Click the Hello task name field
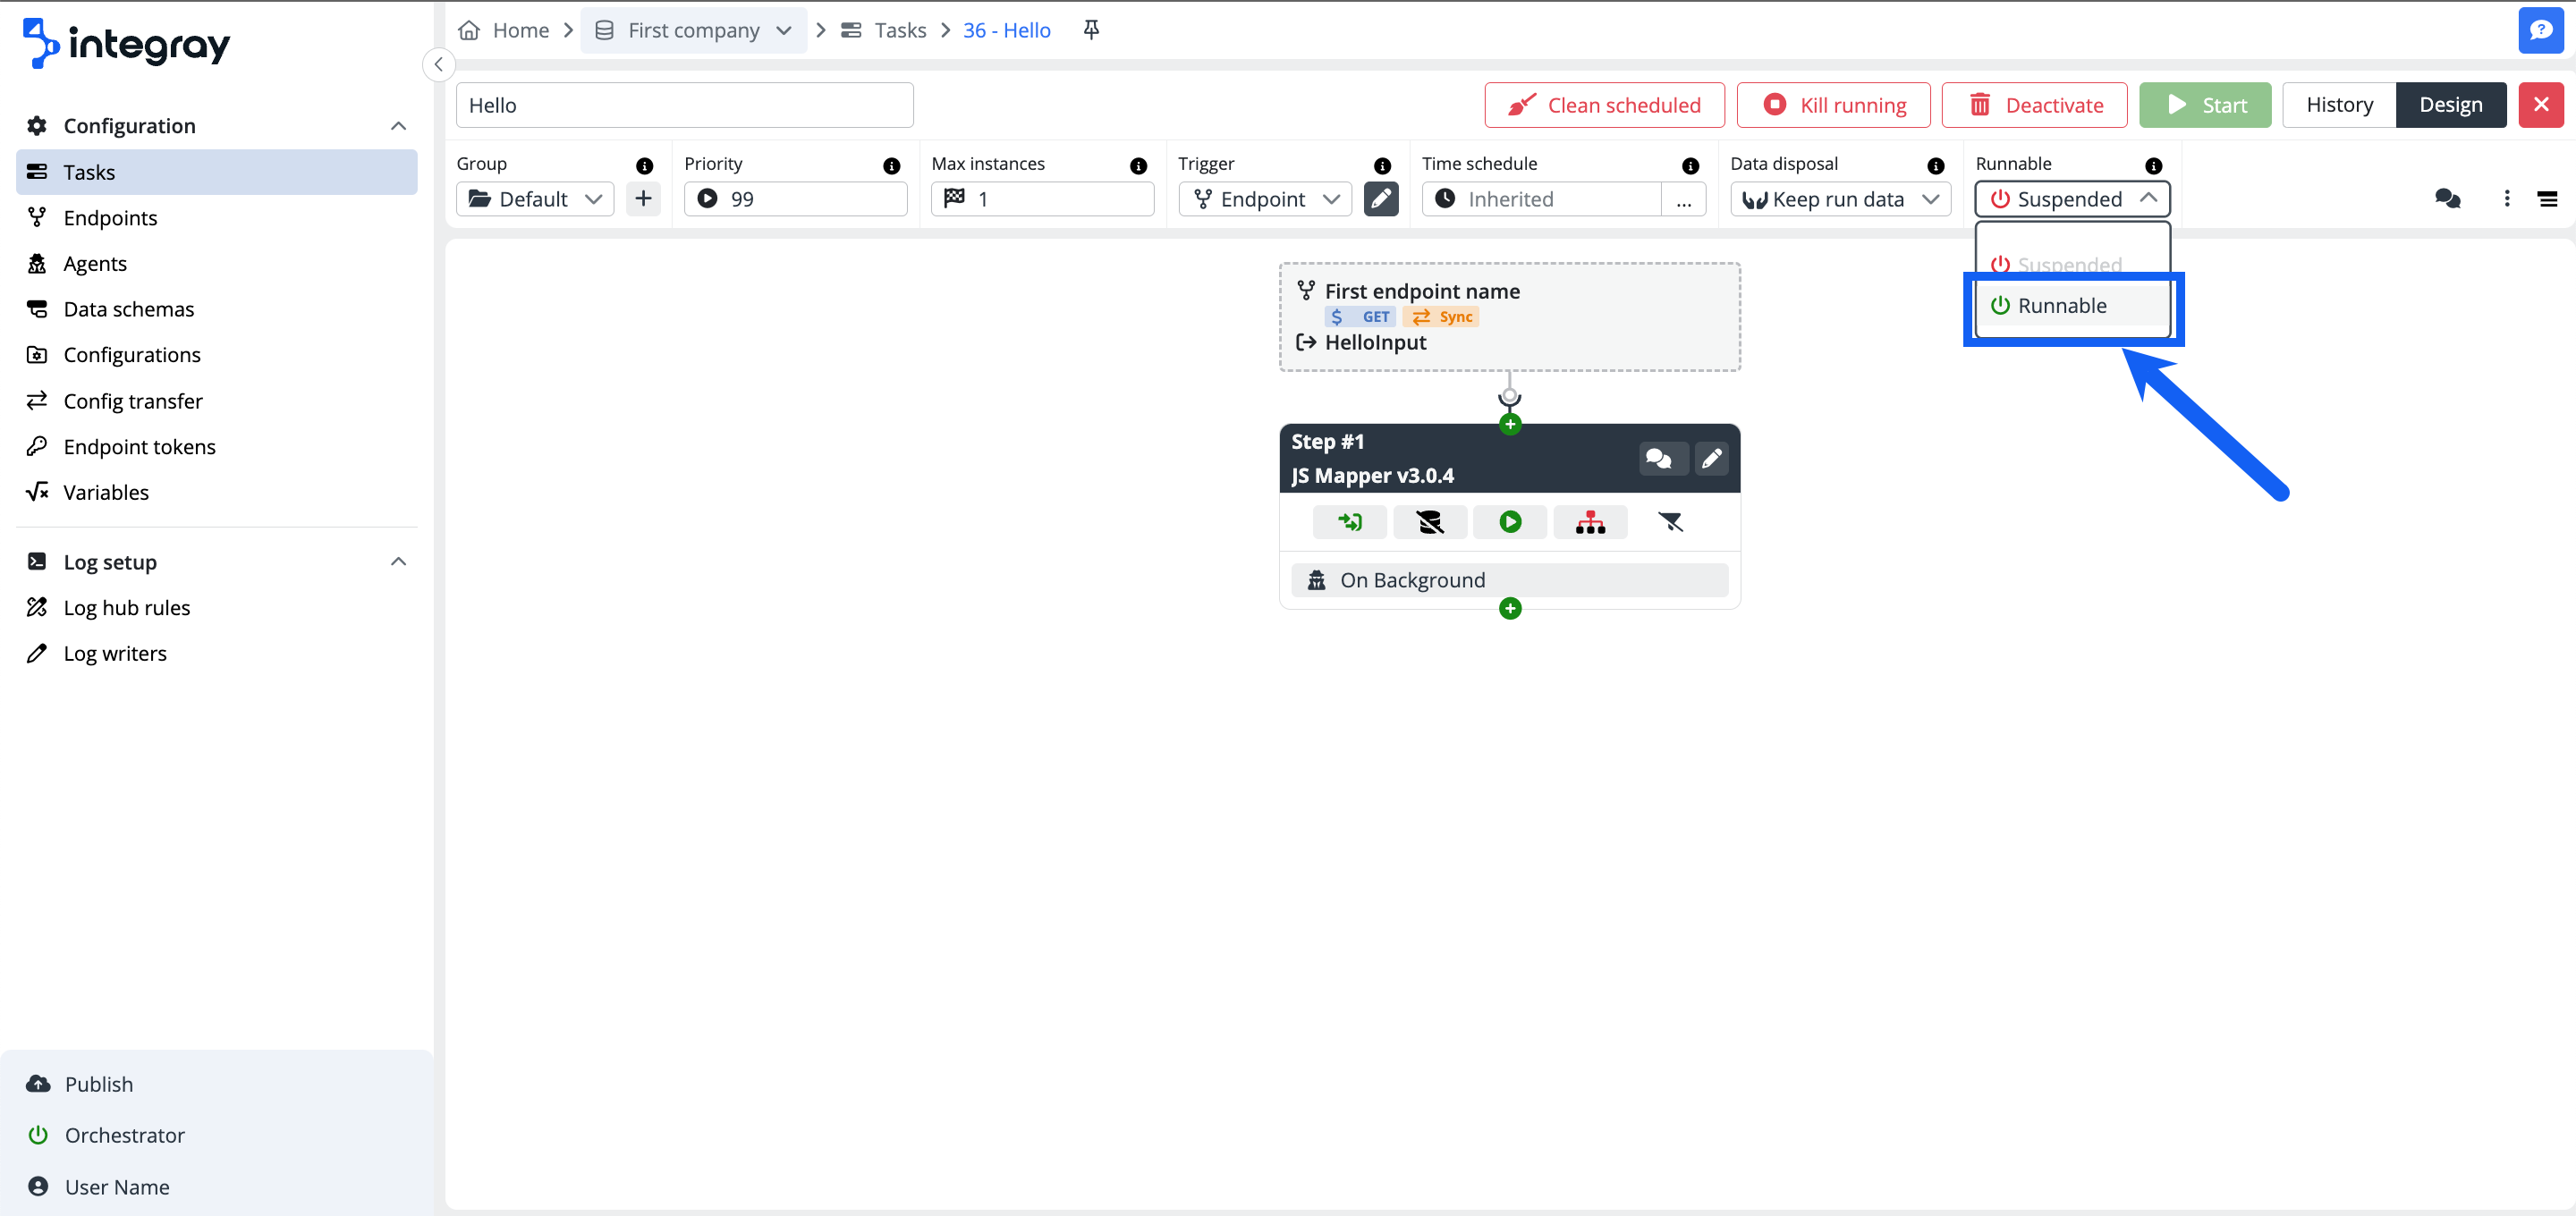The height and width of the screenshot is (1216, 2576). 684,104
